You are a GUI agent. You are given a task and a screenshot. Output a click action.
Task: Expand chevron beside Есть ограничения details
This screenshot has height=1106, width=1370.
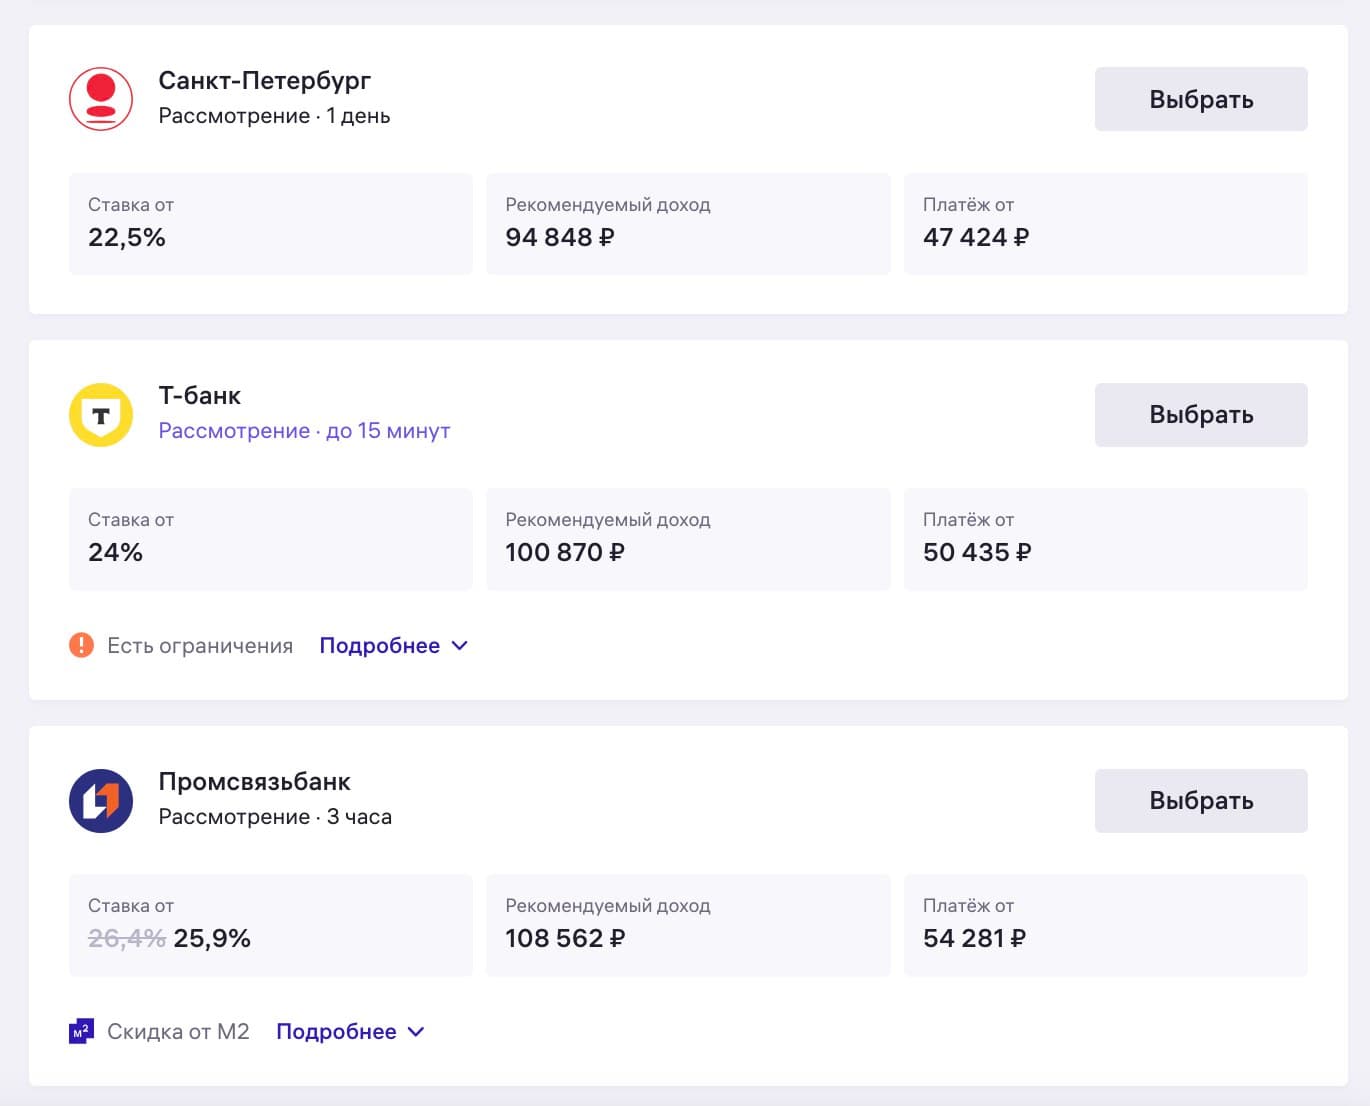point(460,646)
